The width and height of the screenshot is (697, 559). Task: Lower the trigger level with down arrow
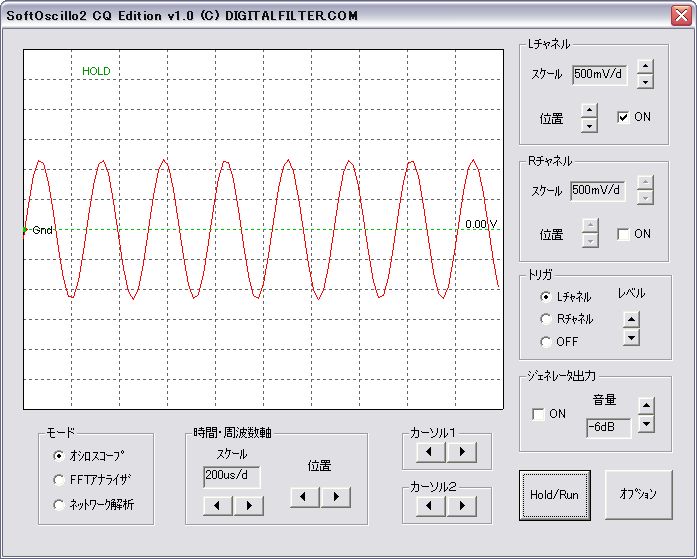630,337
